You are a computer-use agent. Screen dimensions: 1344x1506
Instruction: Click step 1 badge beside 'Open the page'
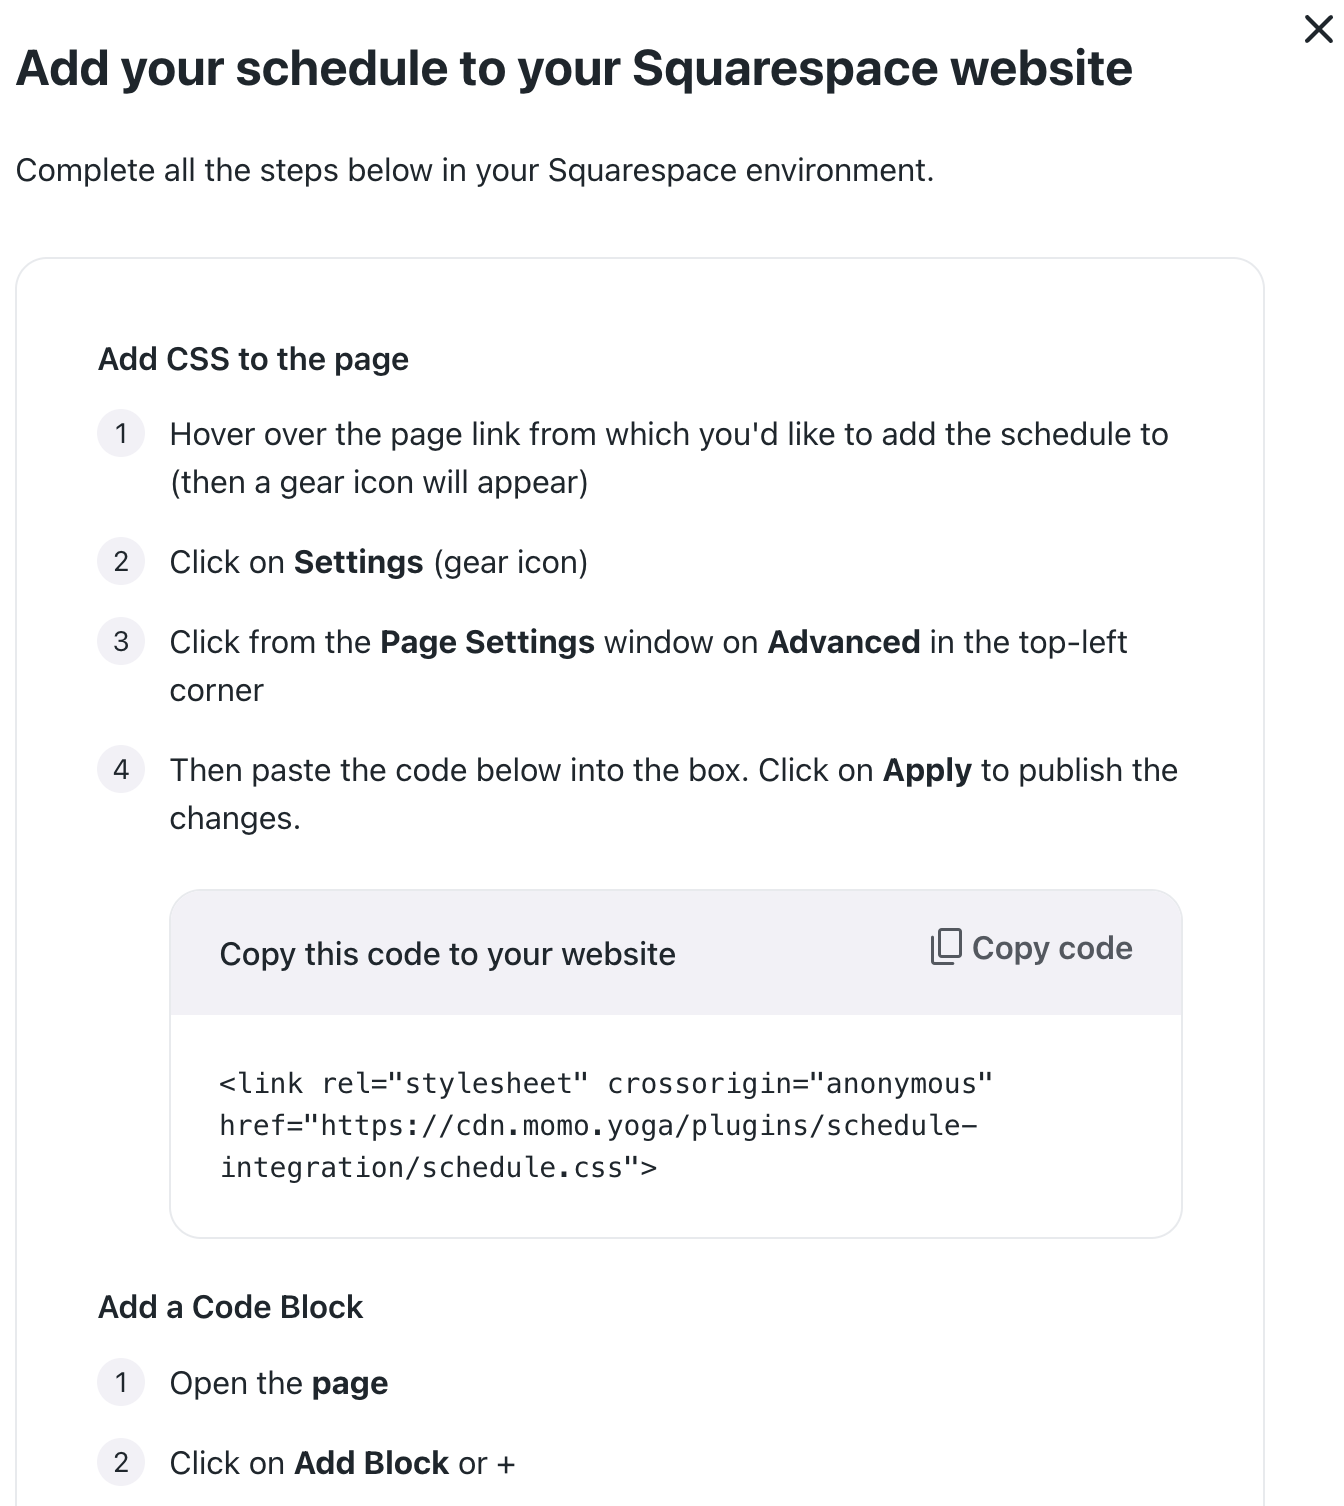click(x=121, y=1383)
